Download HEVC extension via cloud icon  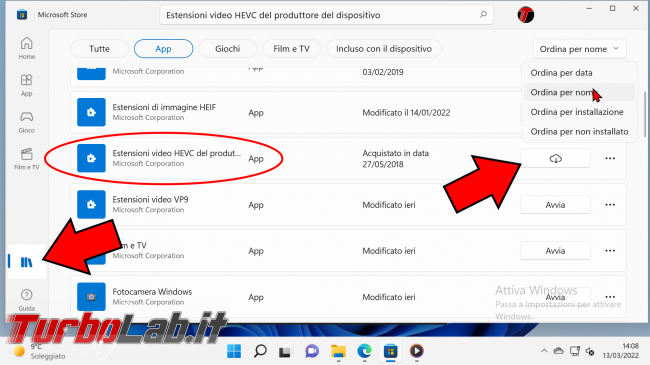(x=555, y=158)
